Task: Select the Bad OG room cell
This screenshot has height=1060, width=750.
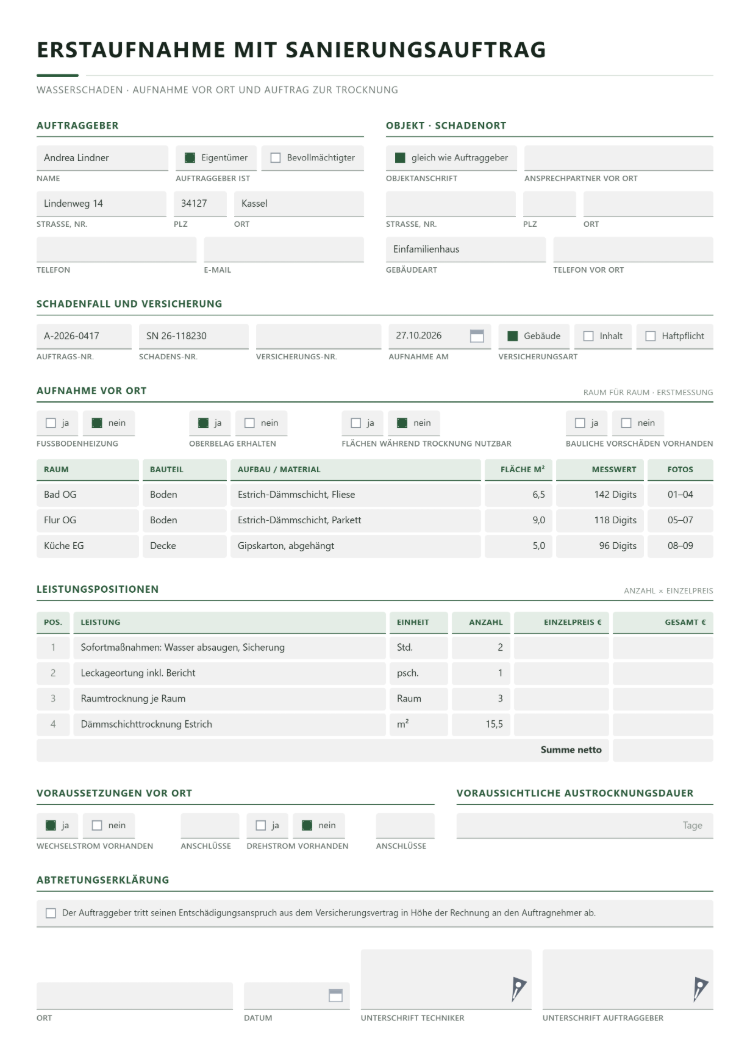Action: 88,495
